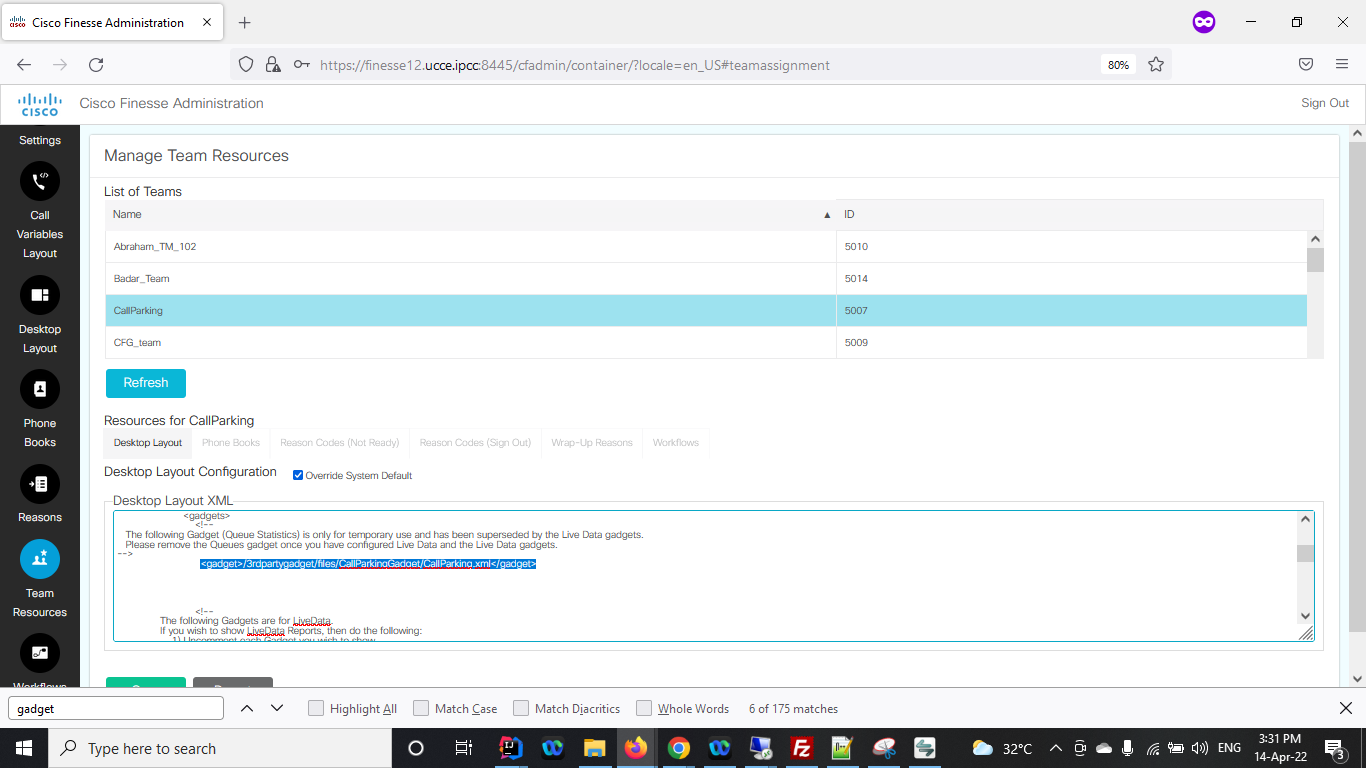Open the Reasons sidebar icon
Image resolution: width=1366 pixels, height=768 pixels.
(x=40, y=485)
